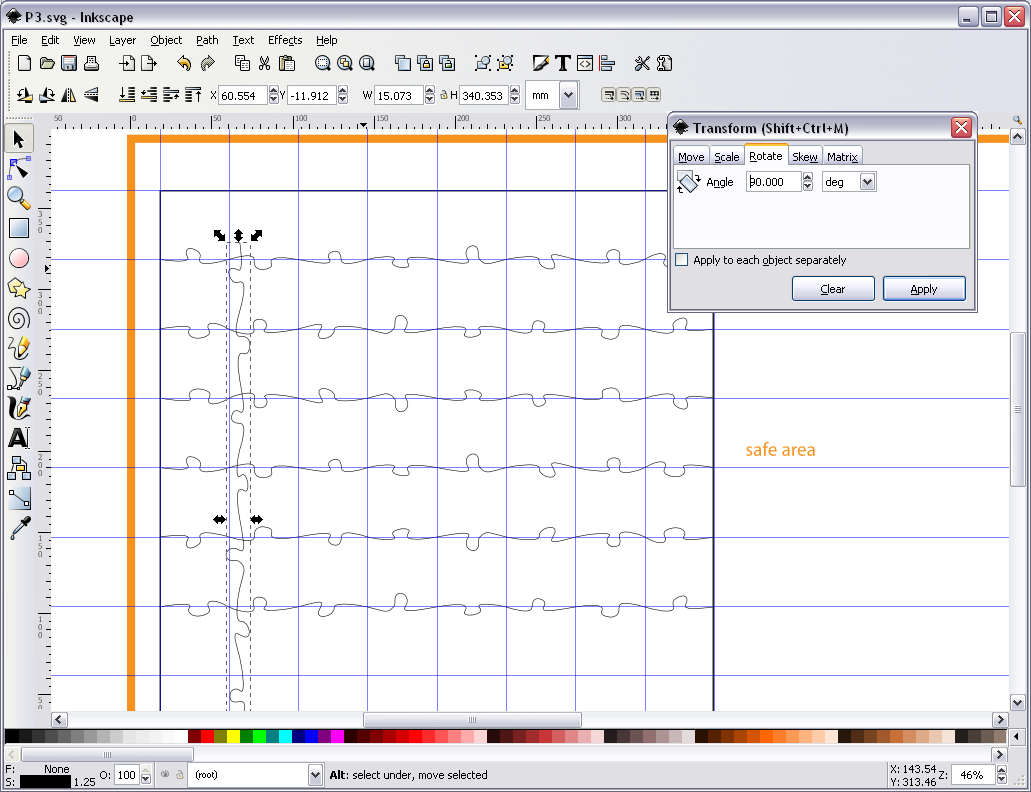The image size is (1031, 792).
Task: Toggle current layer visibility eye icon
Action: pyautogui.click(x=165, y=774)
